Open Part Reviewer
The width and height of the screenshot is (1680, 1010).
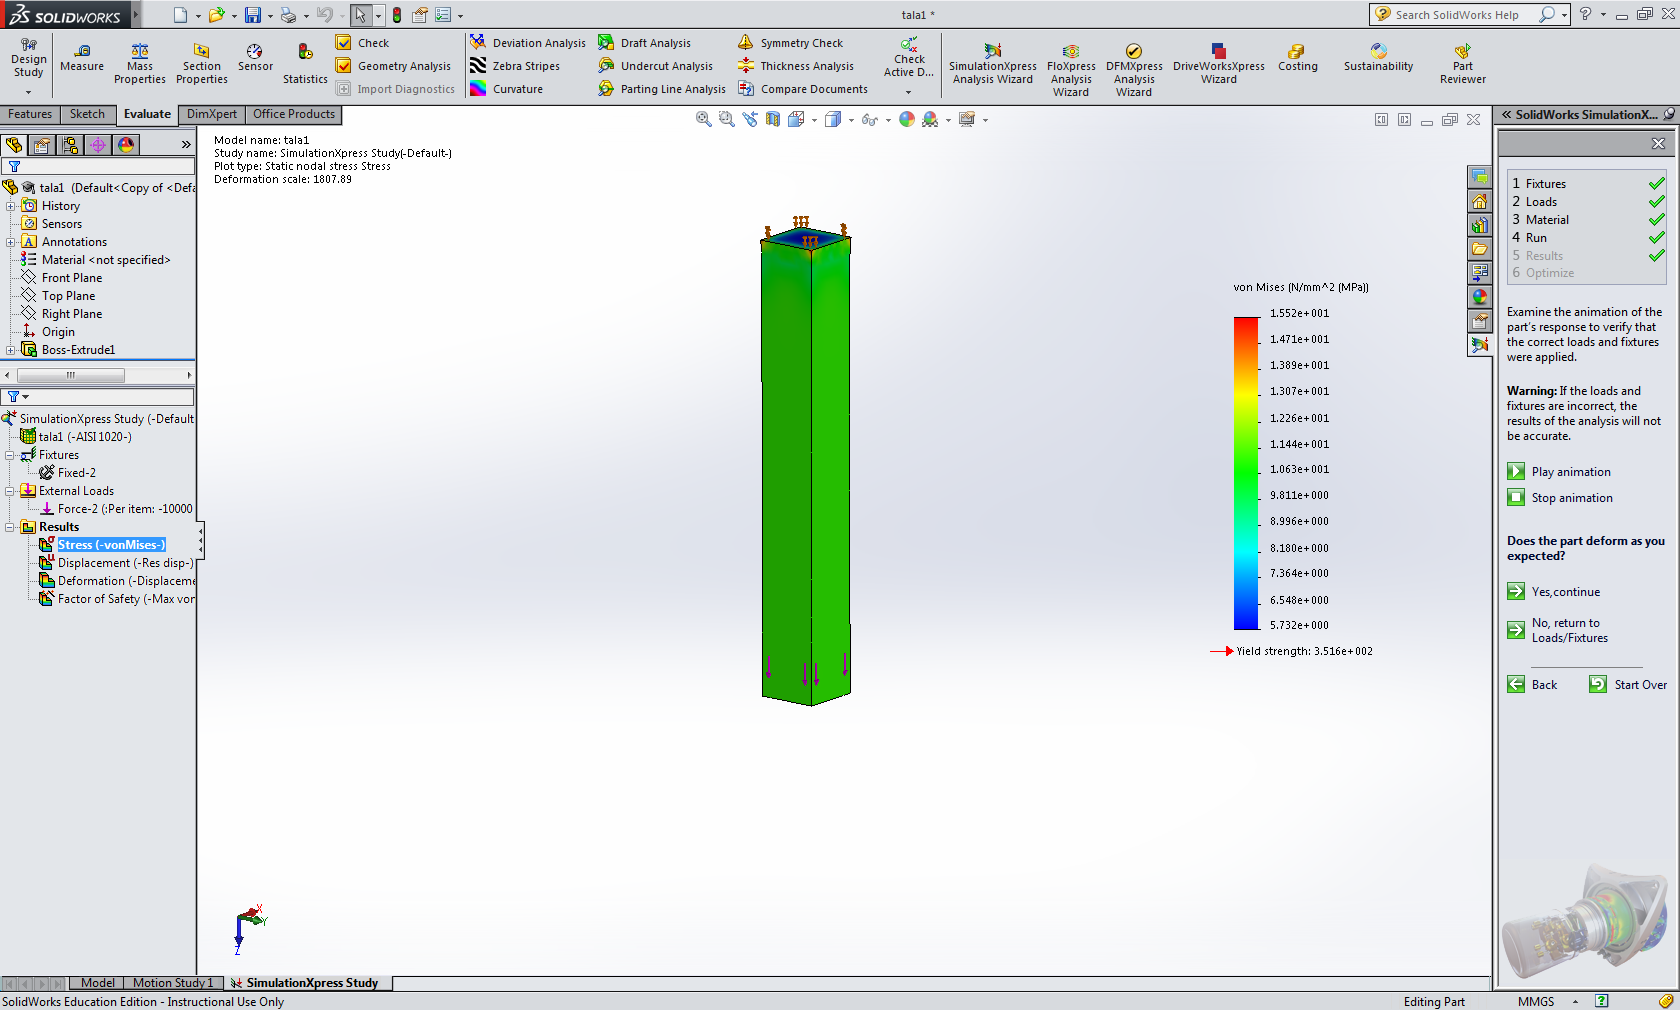click(x=1463, y=64)
